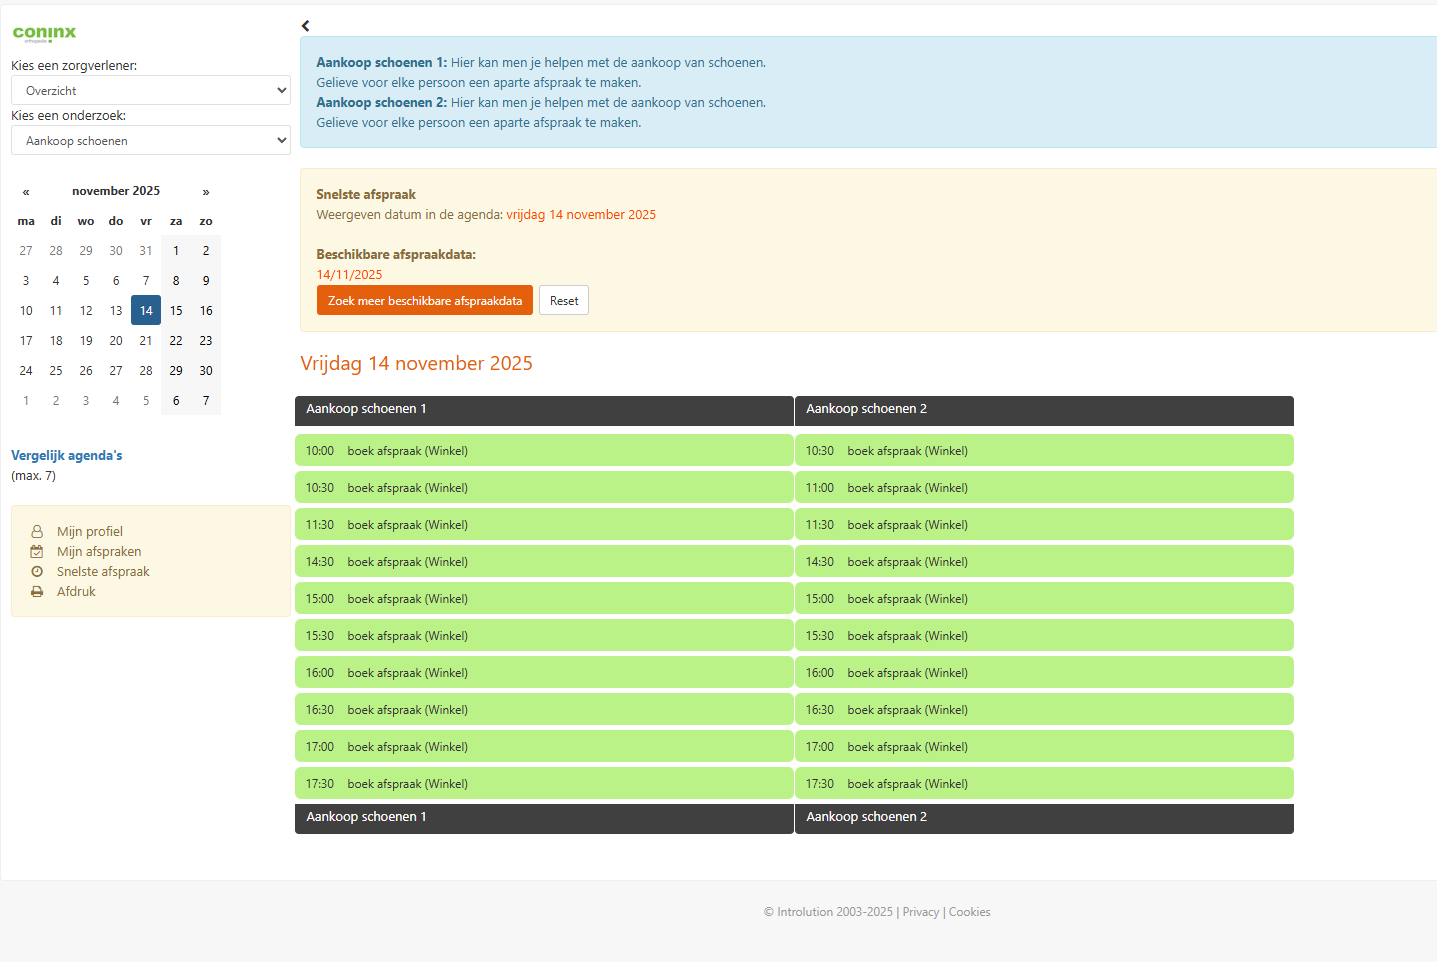Select november 27 in the calendar

pos(116,371)
